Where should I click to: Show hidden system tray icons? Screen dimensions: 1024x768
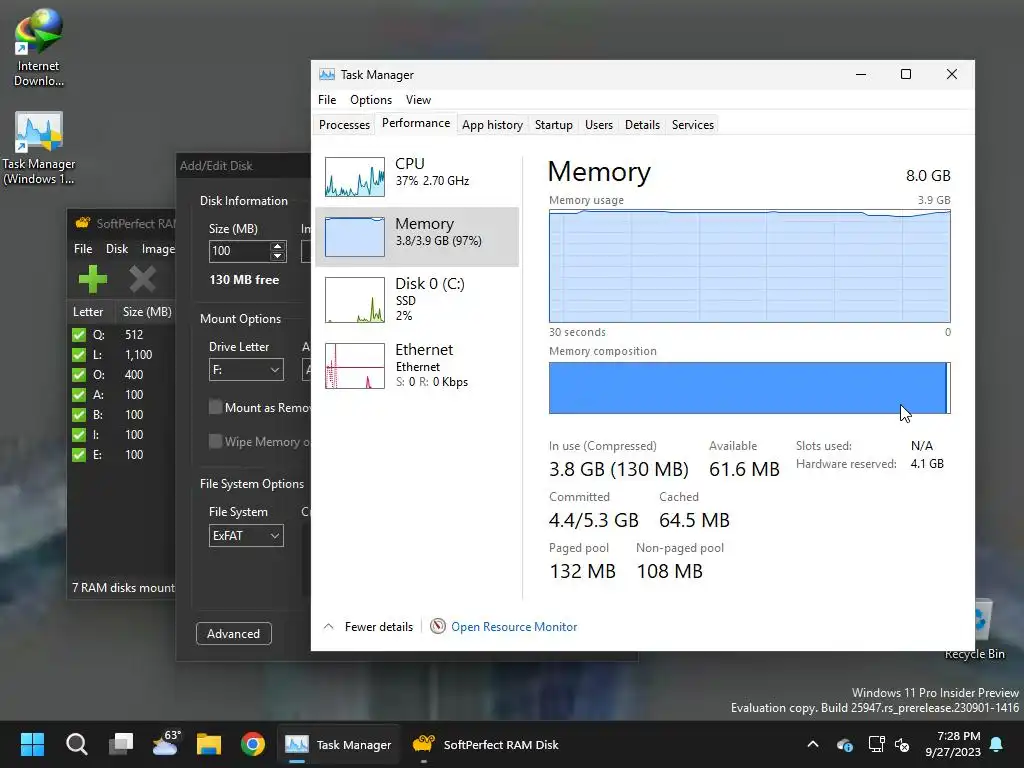pyautogui.click(x=813, y=744)
